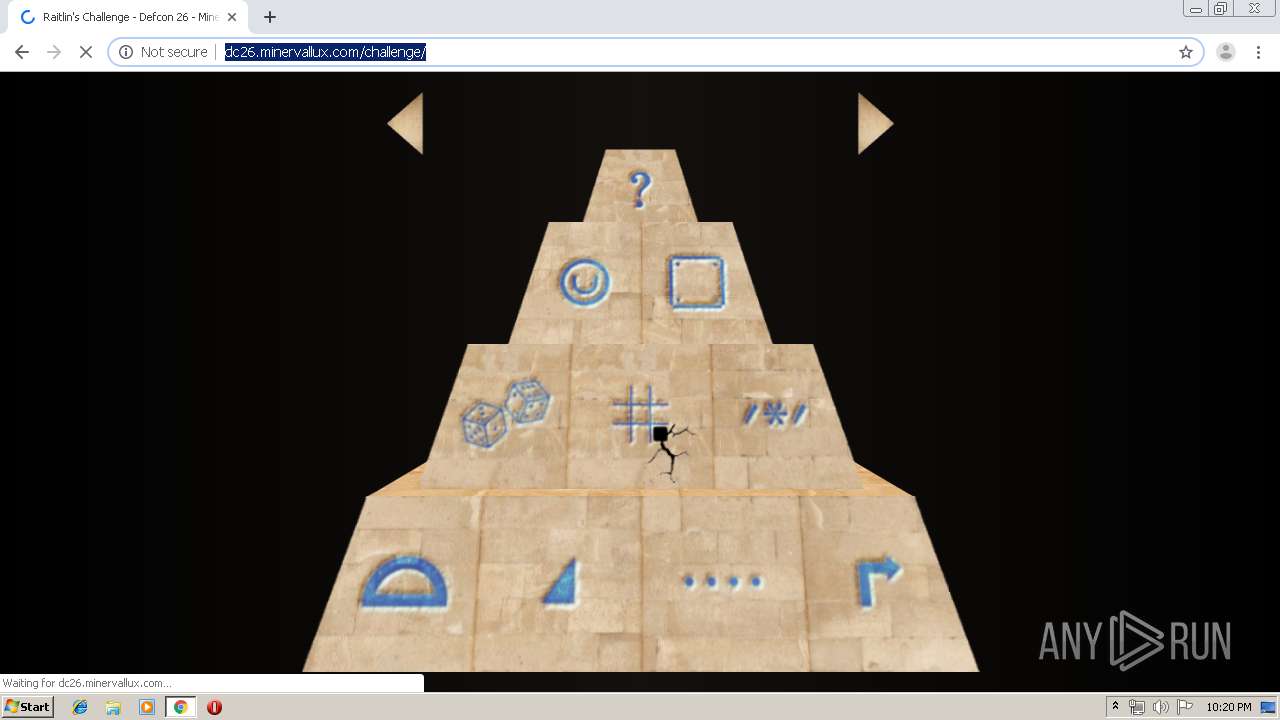Launch Internet Explorer from taskbar
The image size is (1280, 720).
coord(80,707)
